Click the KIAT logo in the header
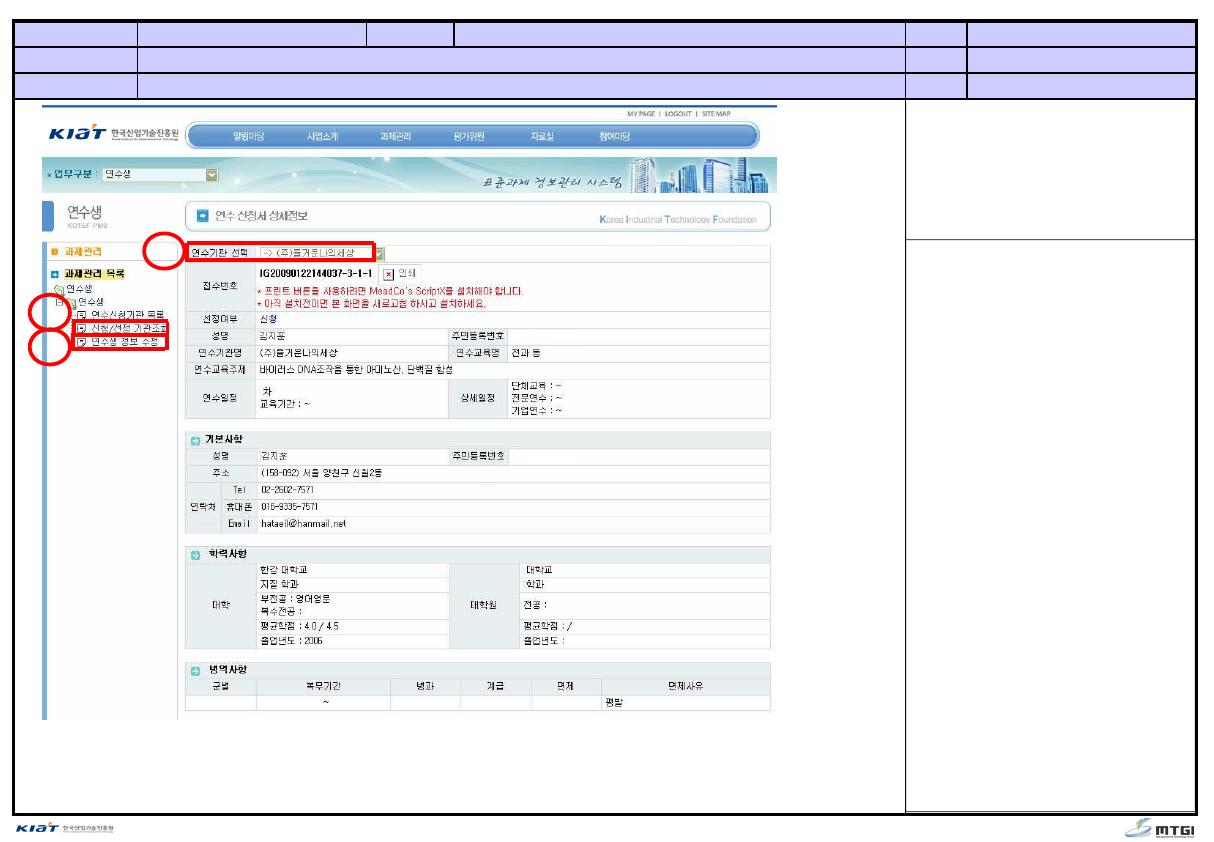The height and width of the screenshot is (842, 1214). 112,135
